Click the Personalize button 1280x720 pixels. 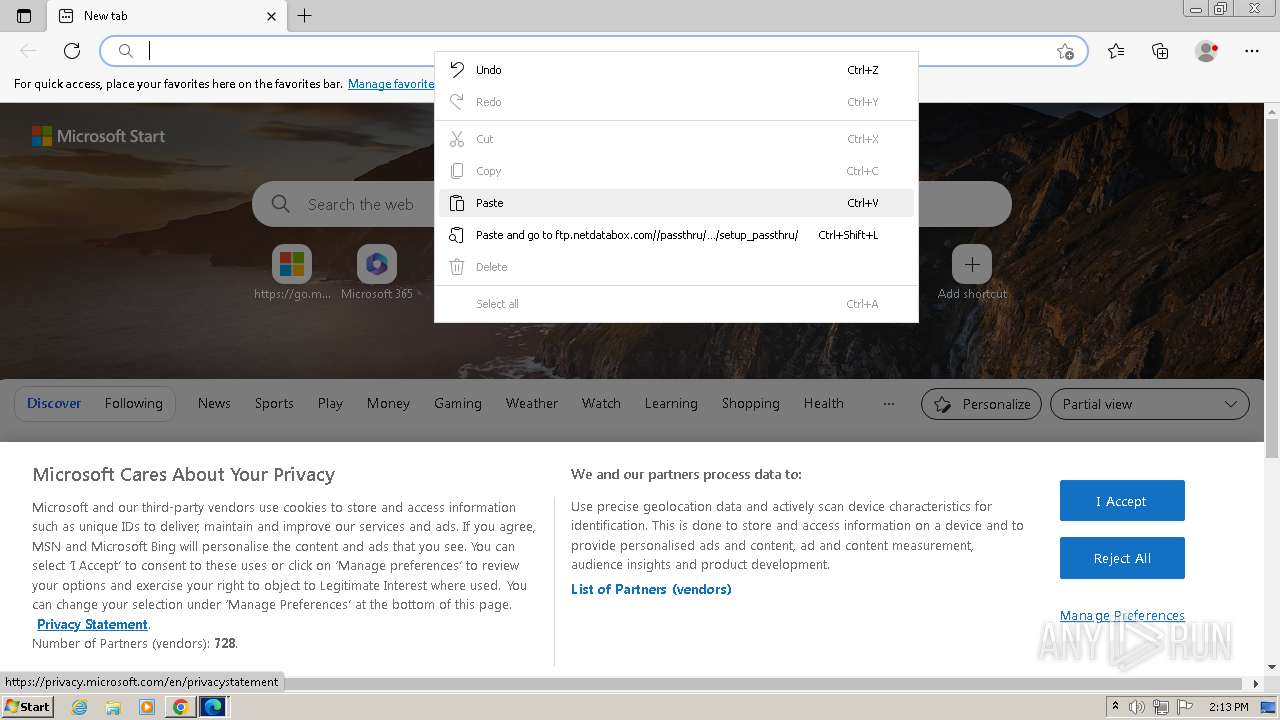point(981,404)
